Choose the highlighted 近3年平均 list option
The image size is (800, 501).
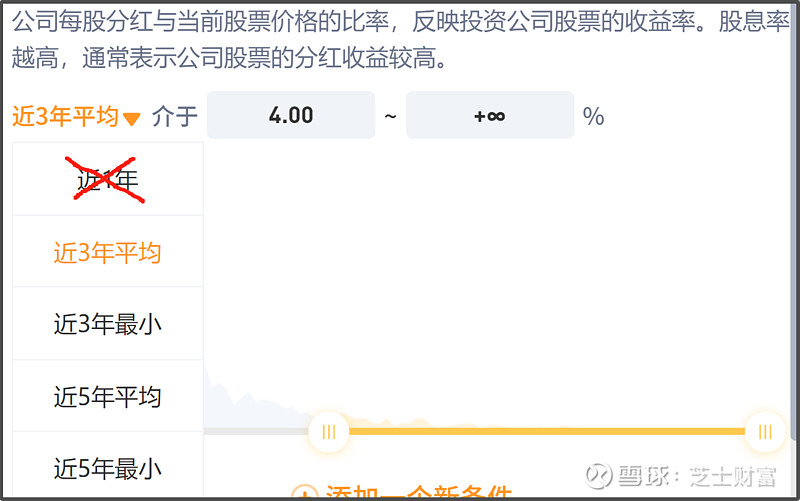pos(108,252)
